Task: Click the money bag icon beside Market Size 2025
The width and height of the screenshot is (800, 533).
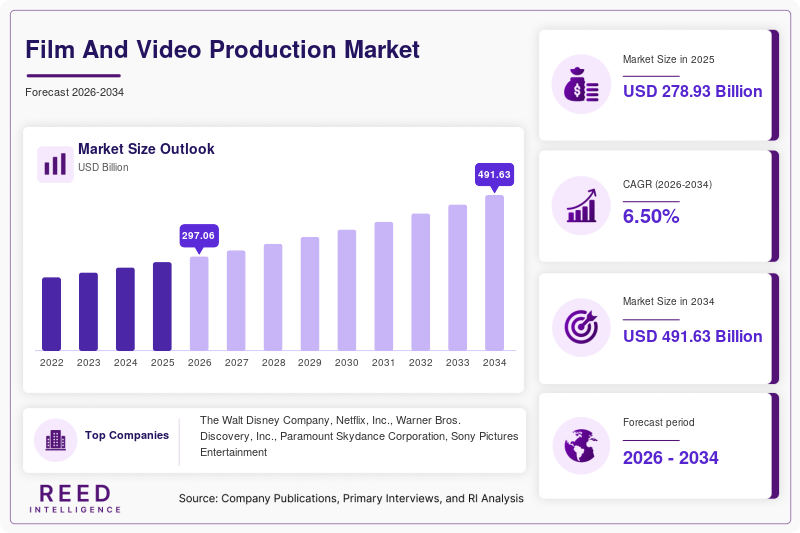Action: point(581,84)
